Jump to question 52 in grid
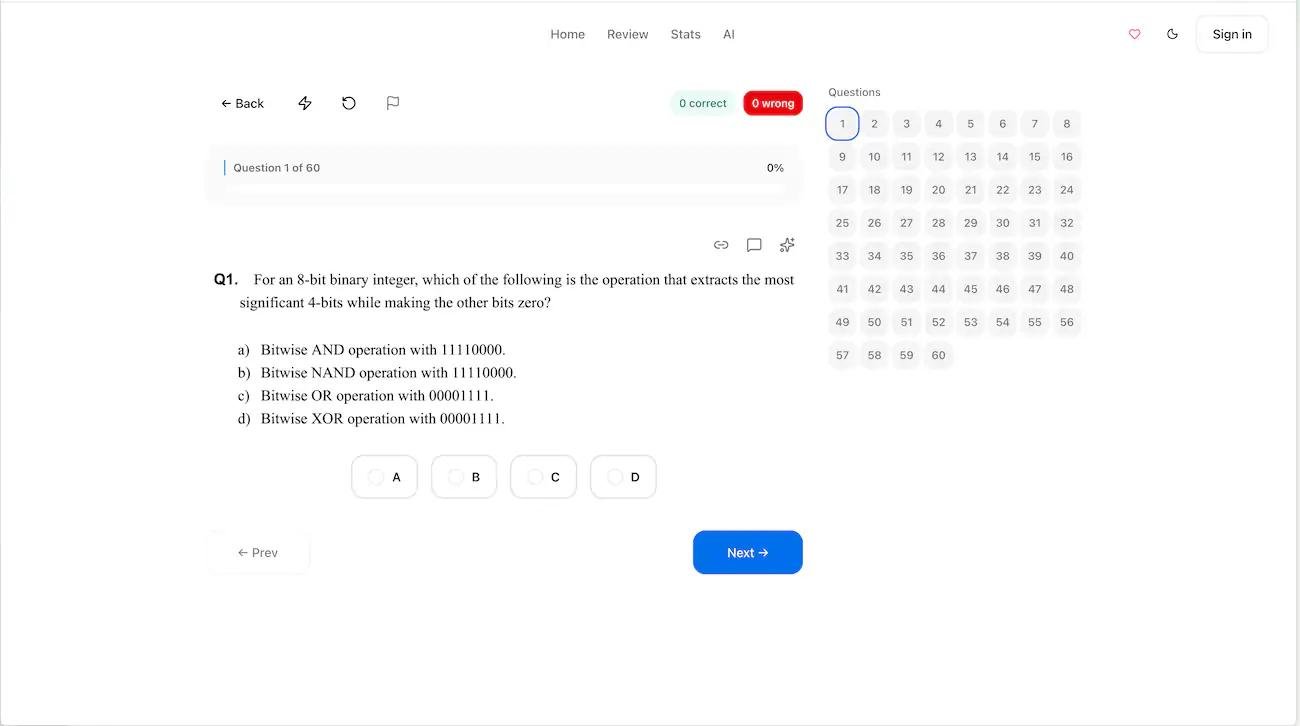The height and width of the screenshot is (726, 1300). (938, 322)
